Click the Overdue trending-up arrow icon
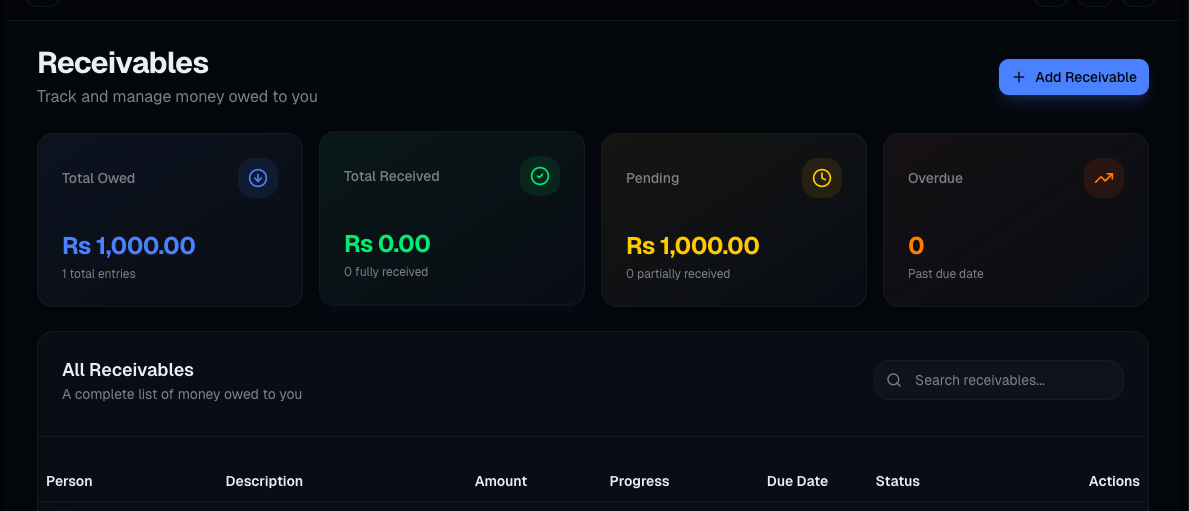This screenshot has height=511, width=1189. (x=1104, y=178)
